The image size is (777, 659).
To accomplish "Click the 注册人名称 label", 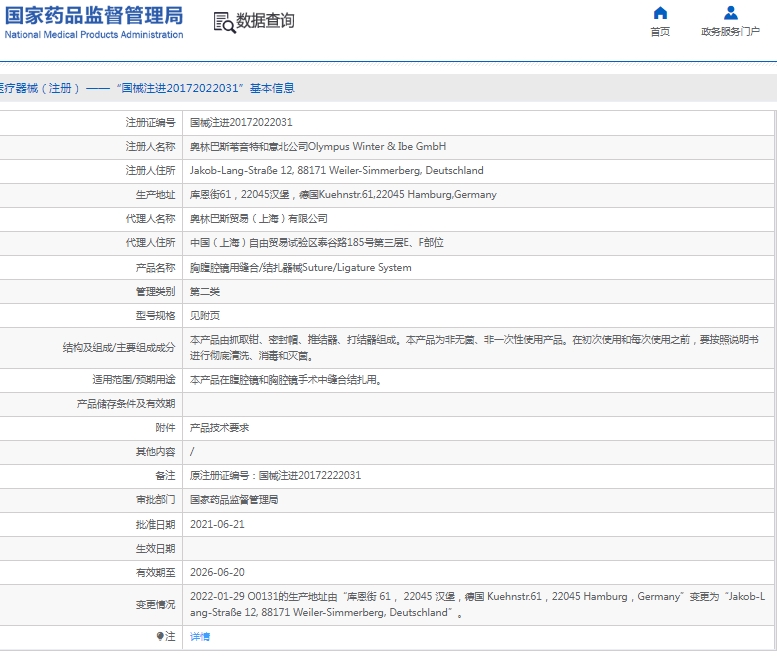I will pos(150,147).
